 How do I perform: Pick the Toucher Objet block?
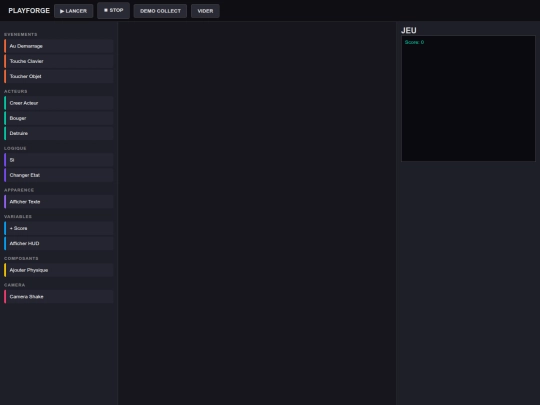tap(59, 76)
